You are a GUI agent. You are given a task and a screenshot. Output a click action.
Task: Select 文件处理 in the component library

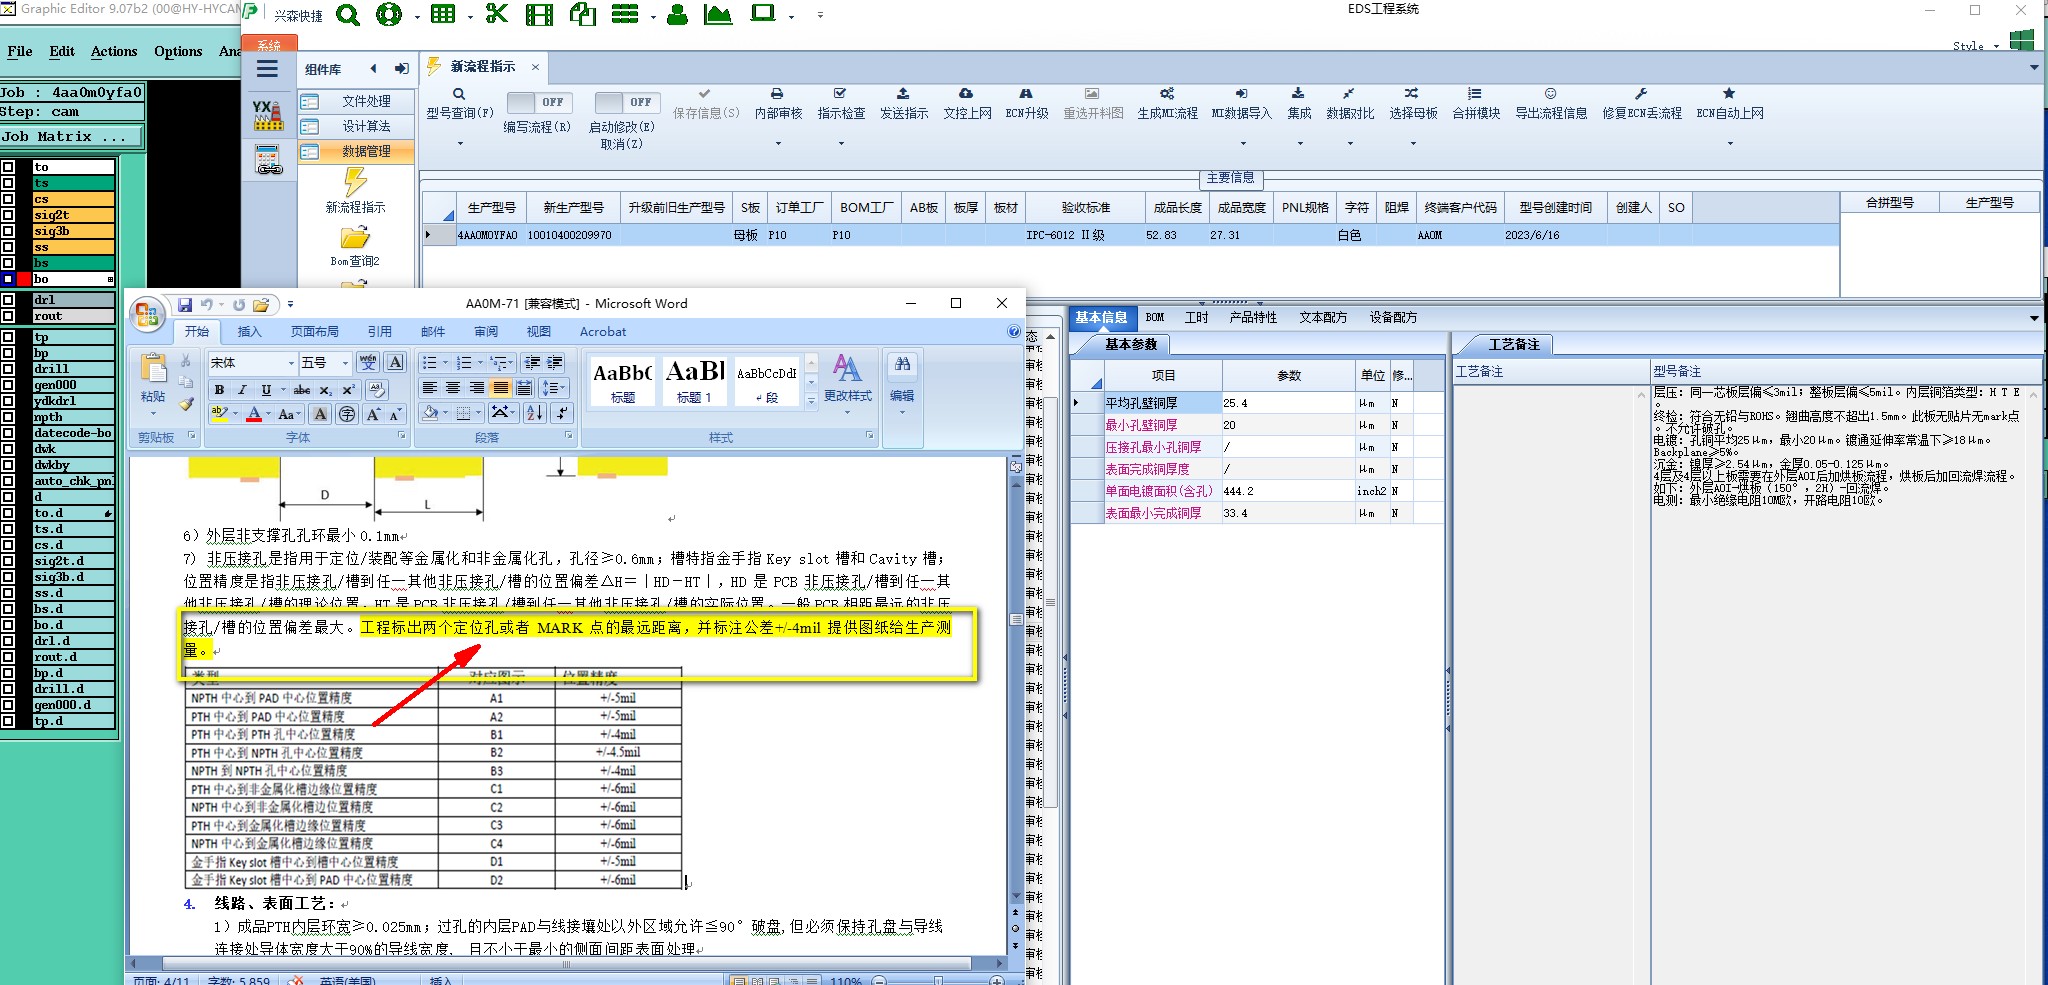357,101
